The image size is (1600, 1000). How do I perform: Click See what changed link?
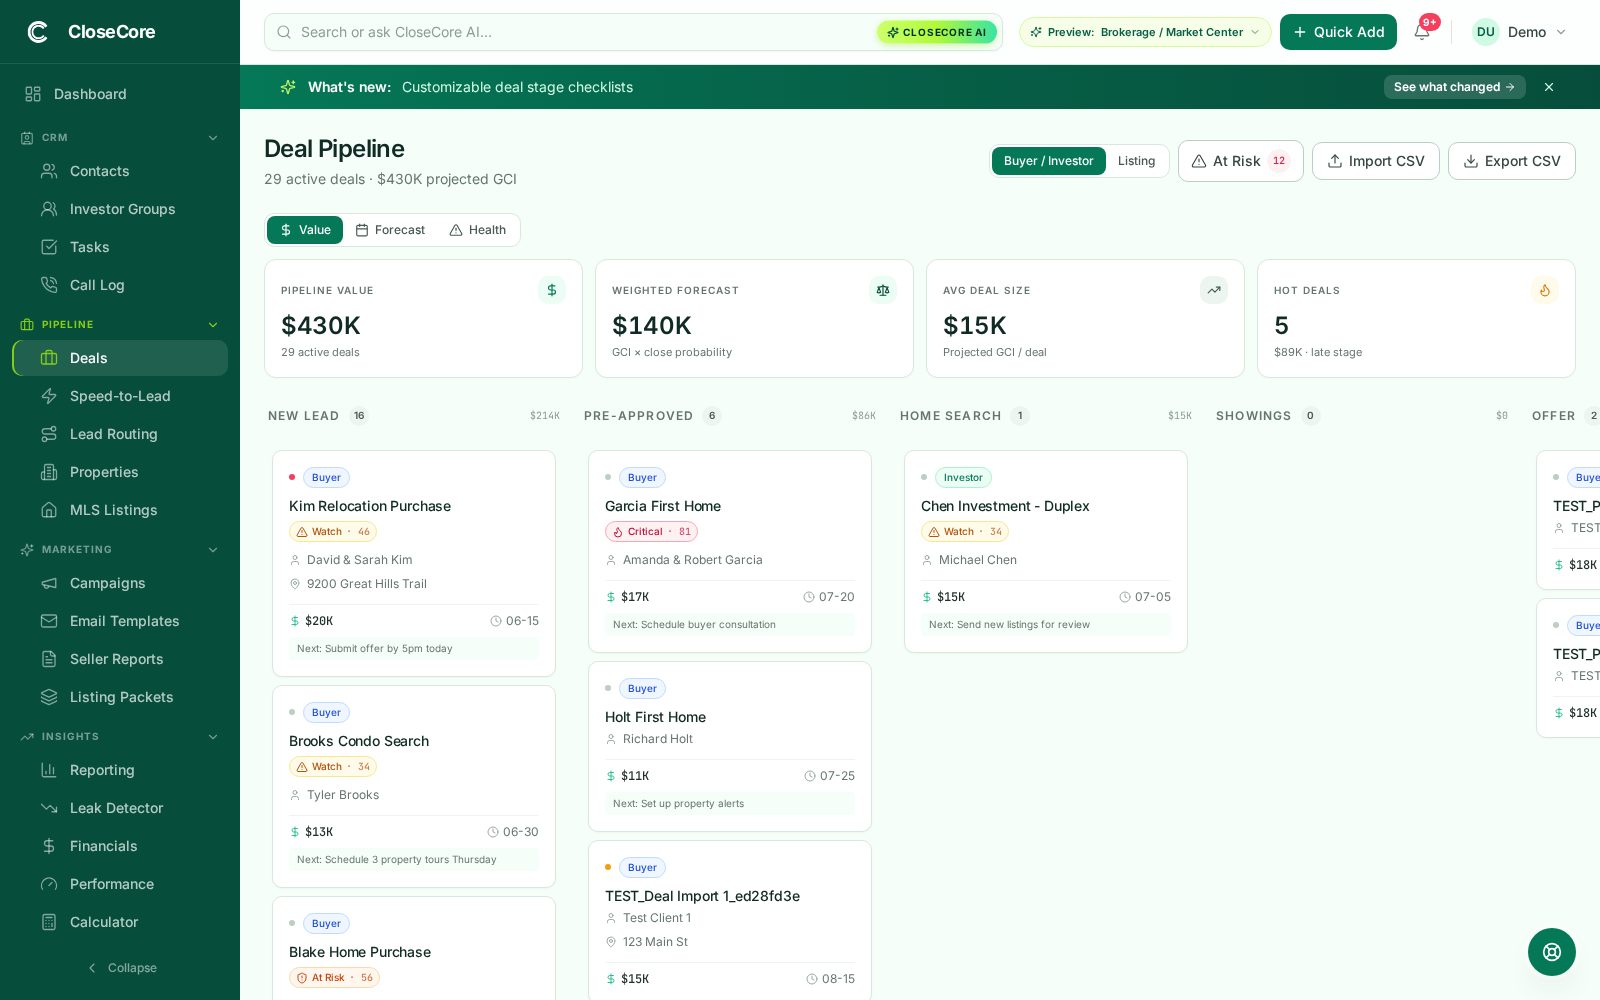(x=1454, y=87)
